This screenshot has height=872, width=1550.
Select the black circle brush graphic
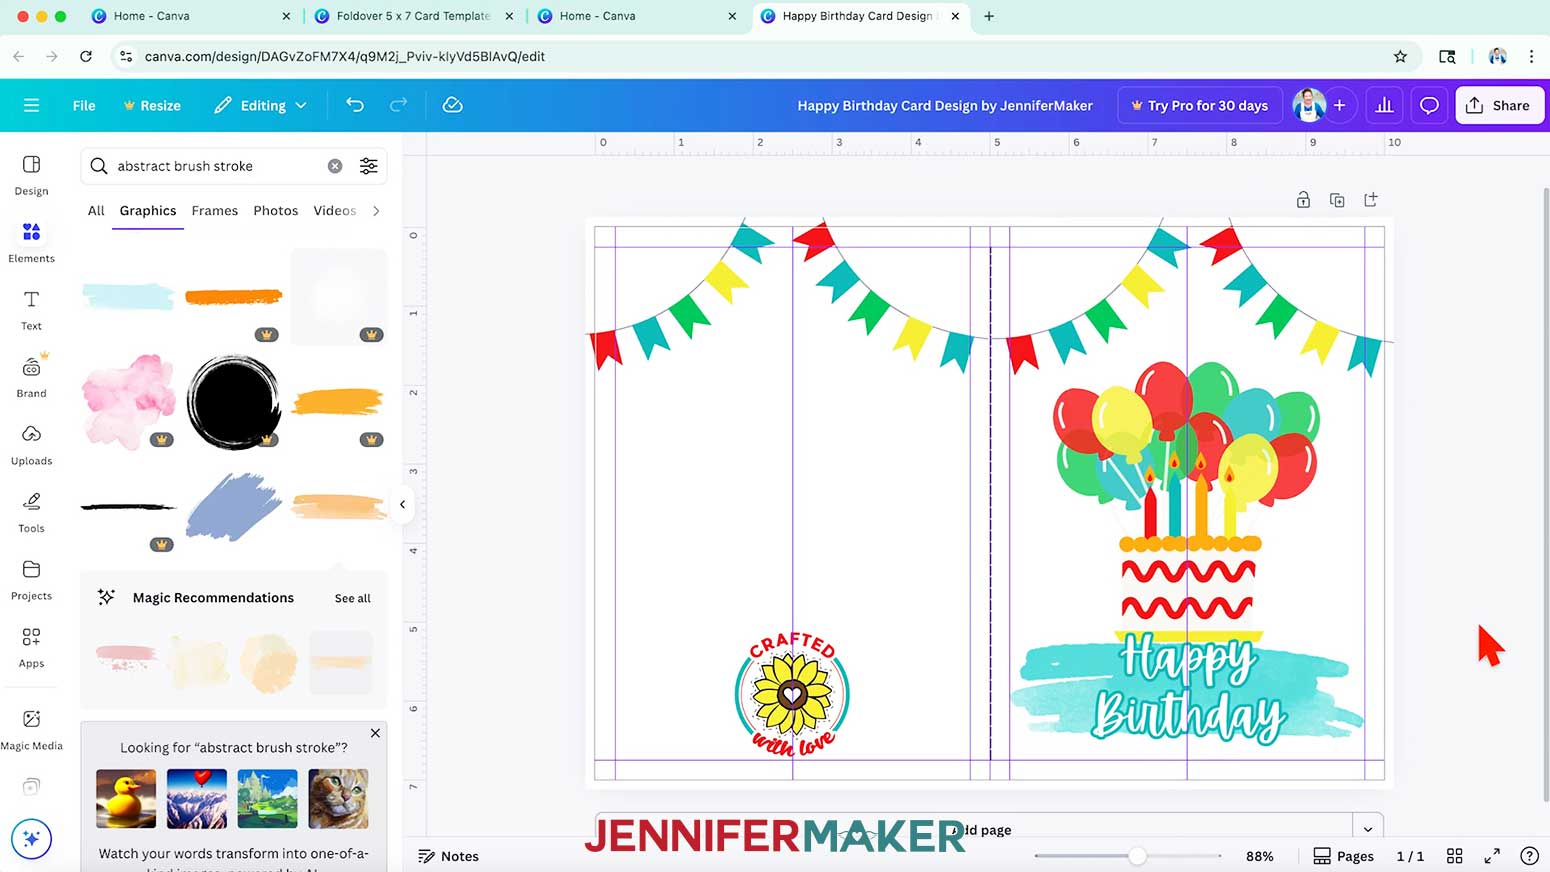(x=233, y=402)
